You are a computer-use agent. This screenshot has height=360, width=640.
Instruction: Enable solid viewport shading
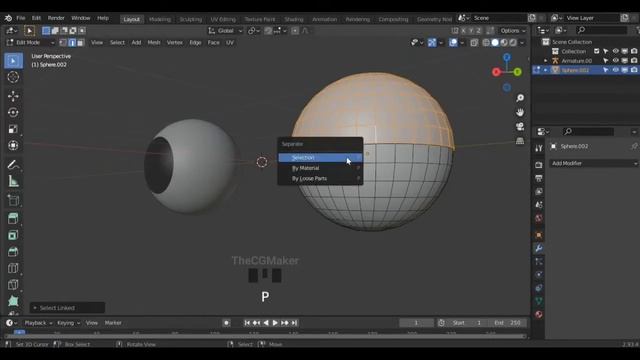click(495, 42)
